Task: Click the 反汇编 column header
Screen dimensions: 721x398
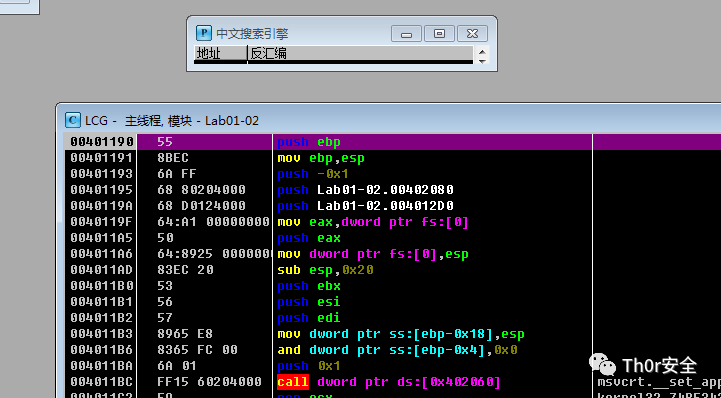Action: (360, 53)
